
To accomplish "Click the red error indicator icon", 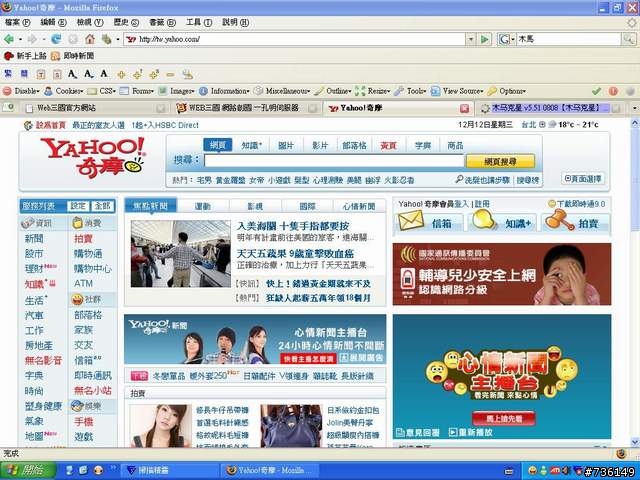I will (x=613, y=91).
